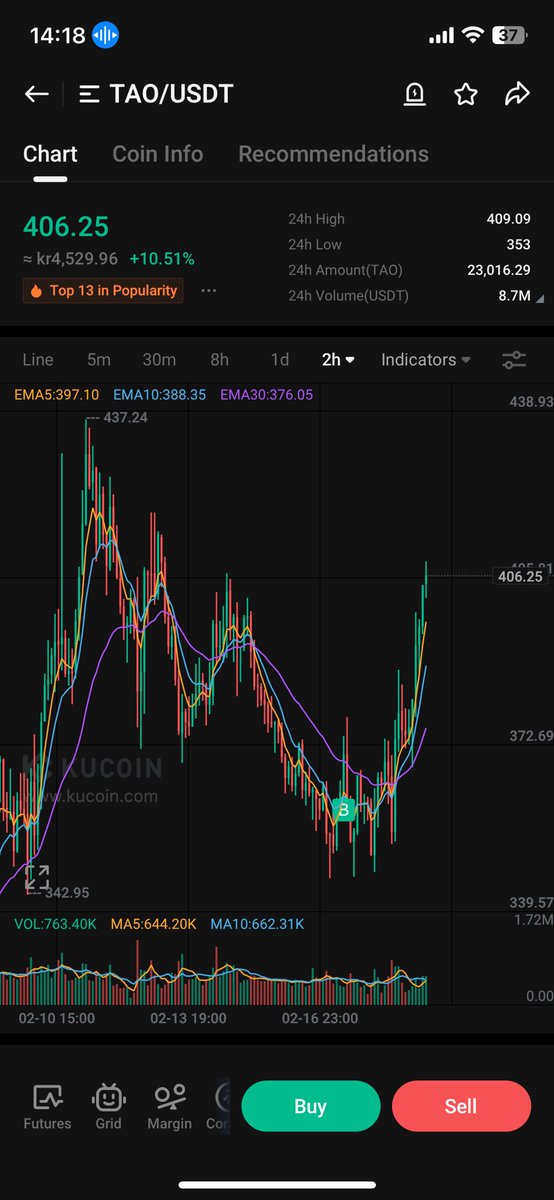Tap the 437.24 high price marker
The image size is (554, 1200).
point(125,418)
